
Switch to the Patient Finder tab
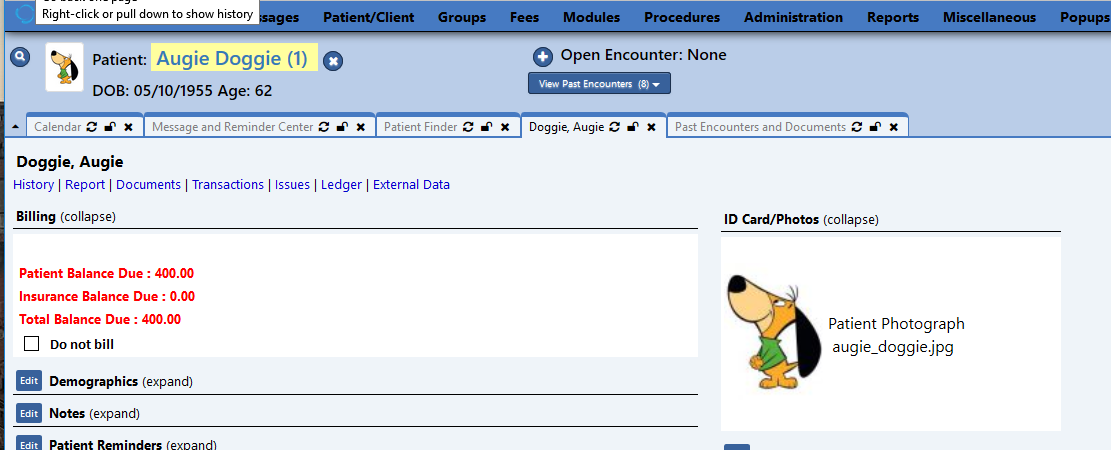pos(421,127)
